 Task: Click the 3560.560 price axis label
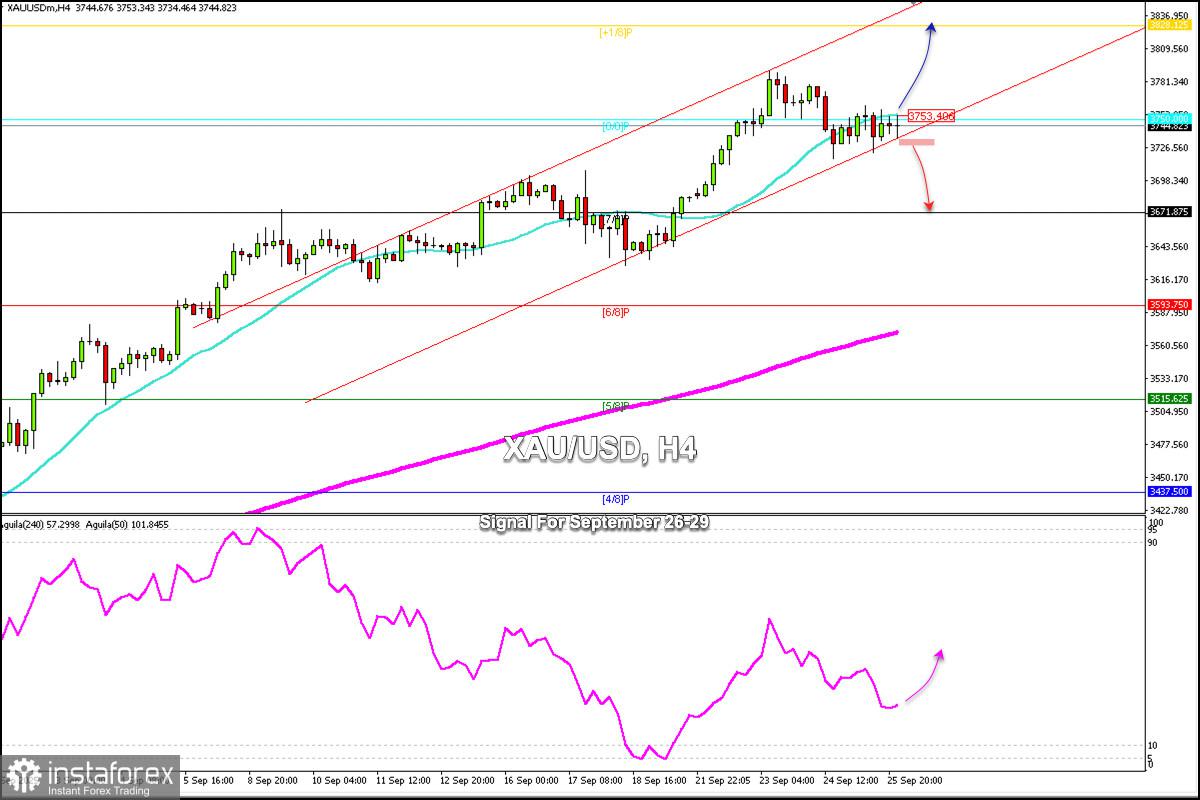[x=1170, y=345]
